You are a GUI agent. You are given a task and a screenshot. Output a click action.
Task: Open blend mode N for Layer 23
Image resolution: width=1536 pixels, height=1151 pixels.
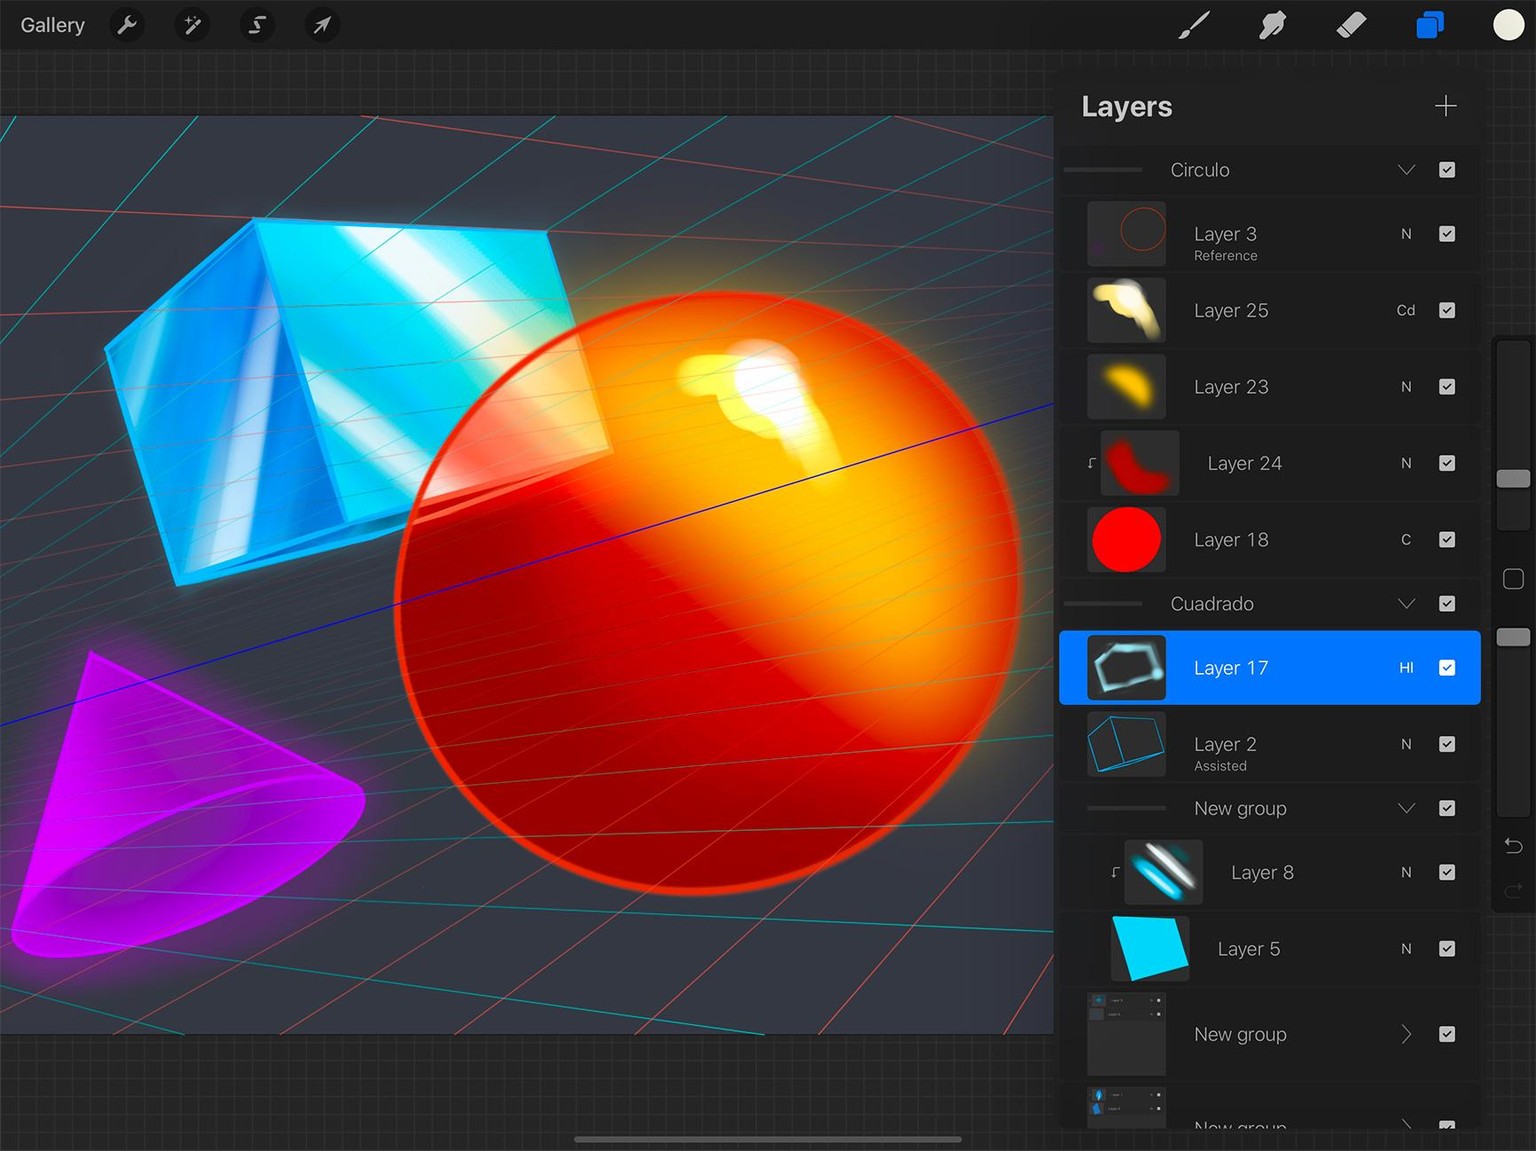pyautogui.click(x=1406, y=387)
